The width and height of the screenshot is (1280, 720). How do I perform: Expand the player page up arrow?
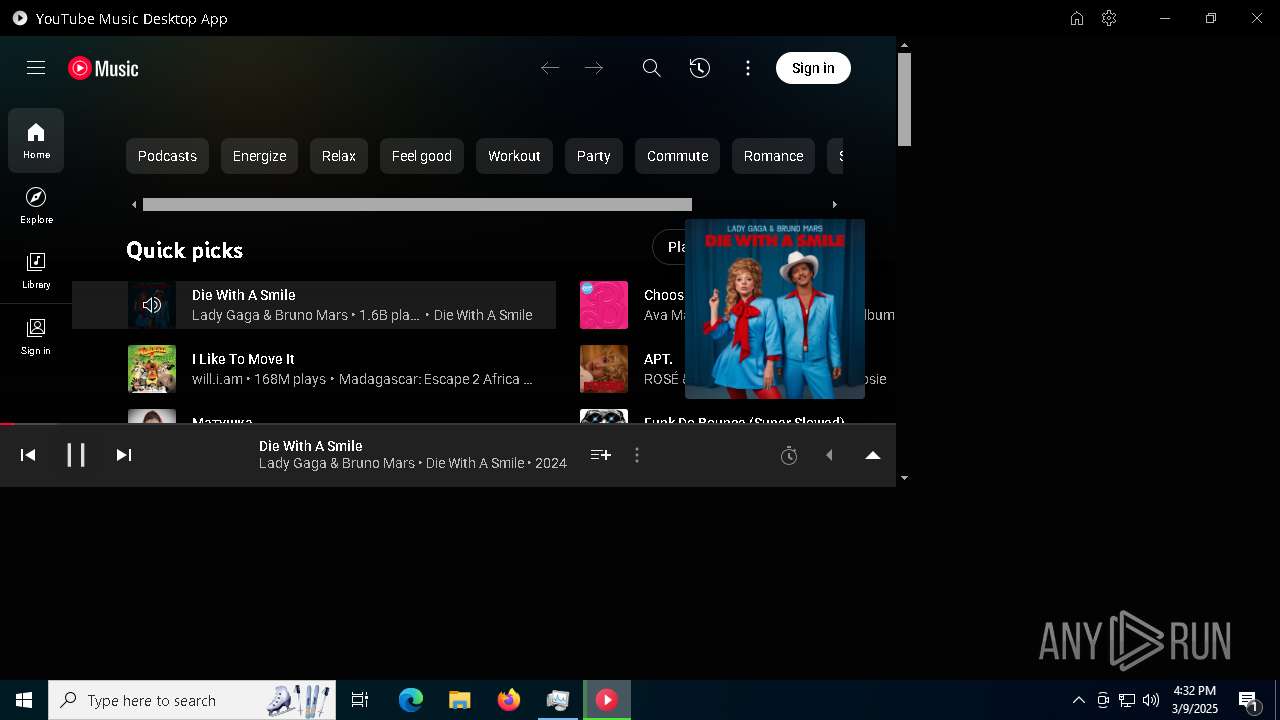tap(873, 455)
